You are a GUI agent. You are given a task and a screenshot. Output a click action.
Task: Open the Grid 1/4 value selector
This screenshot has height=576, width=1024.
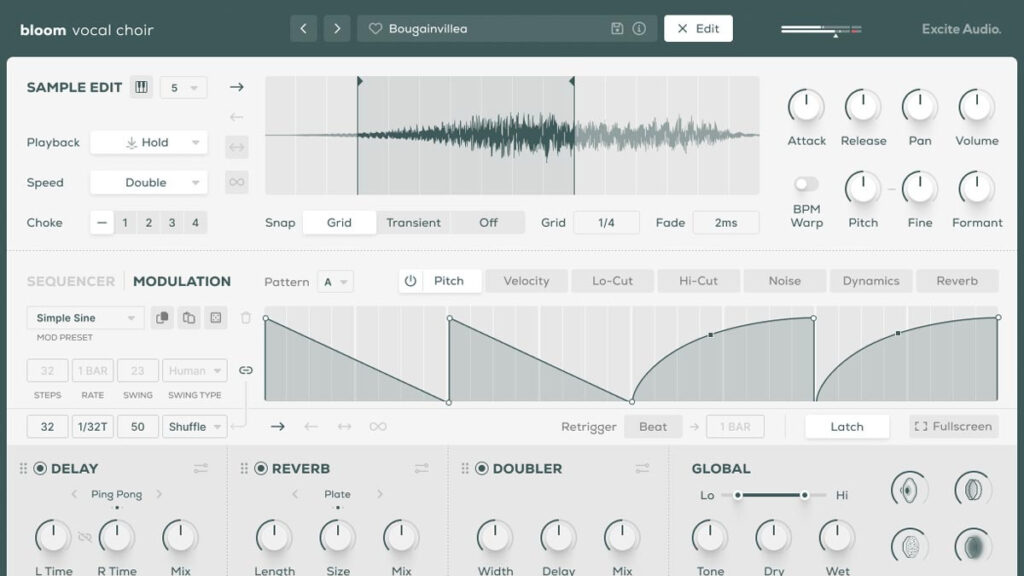(x=606, y=223)
